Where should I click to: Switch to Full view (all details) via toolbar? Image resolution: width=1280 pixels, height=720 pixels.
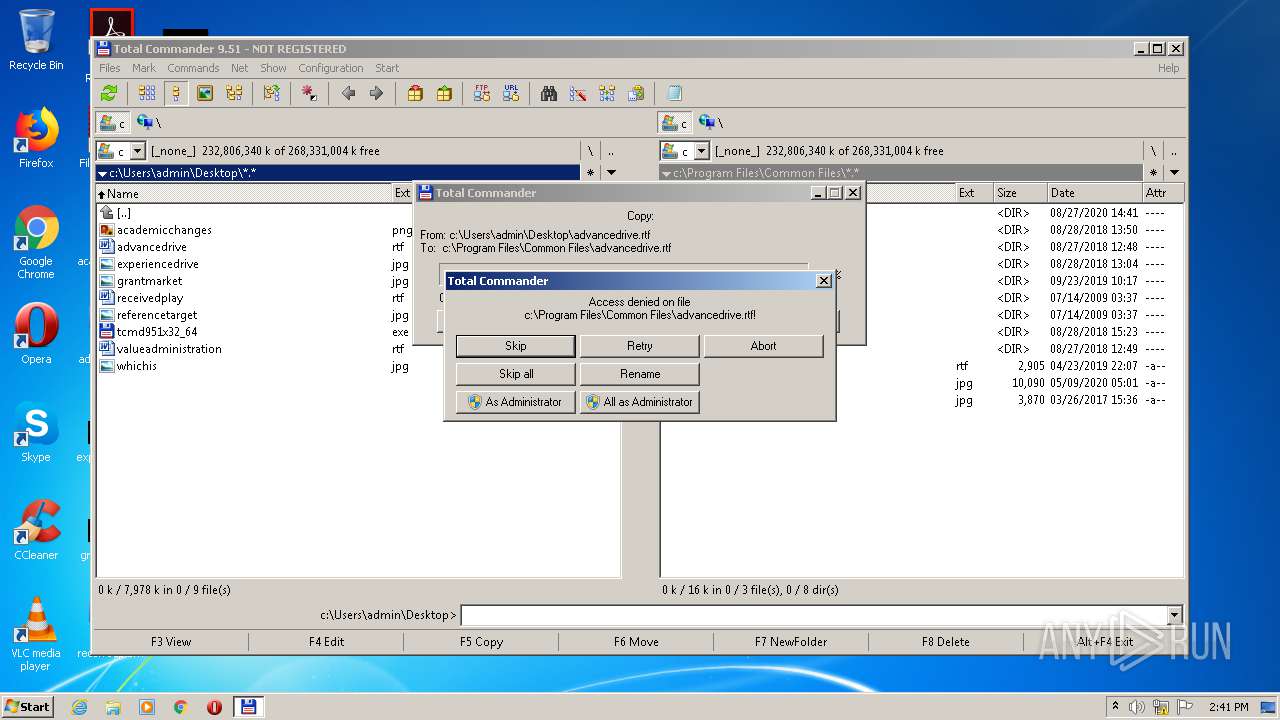[176, 93]
